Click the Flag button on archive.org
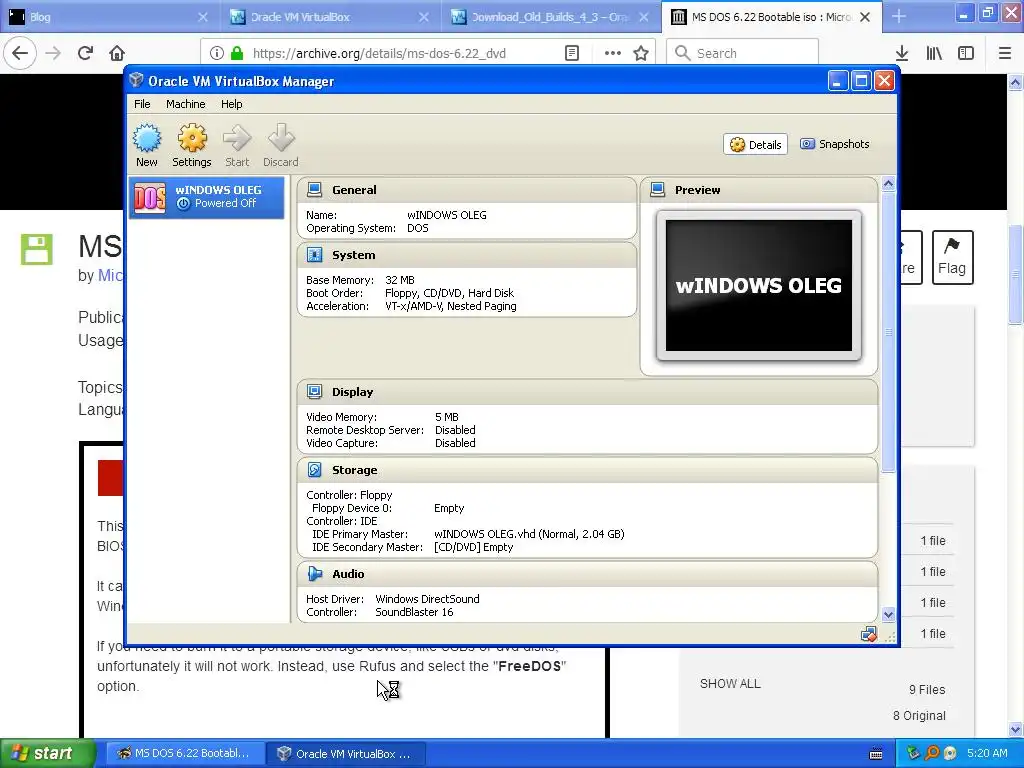Viewport: 1024px width, 768px height. point(952,257)
